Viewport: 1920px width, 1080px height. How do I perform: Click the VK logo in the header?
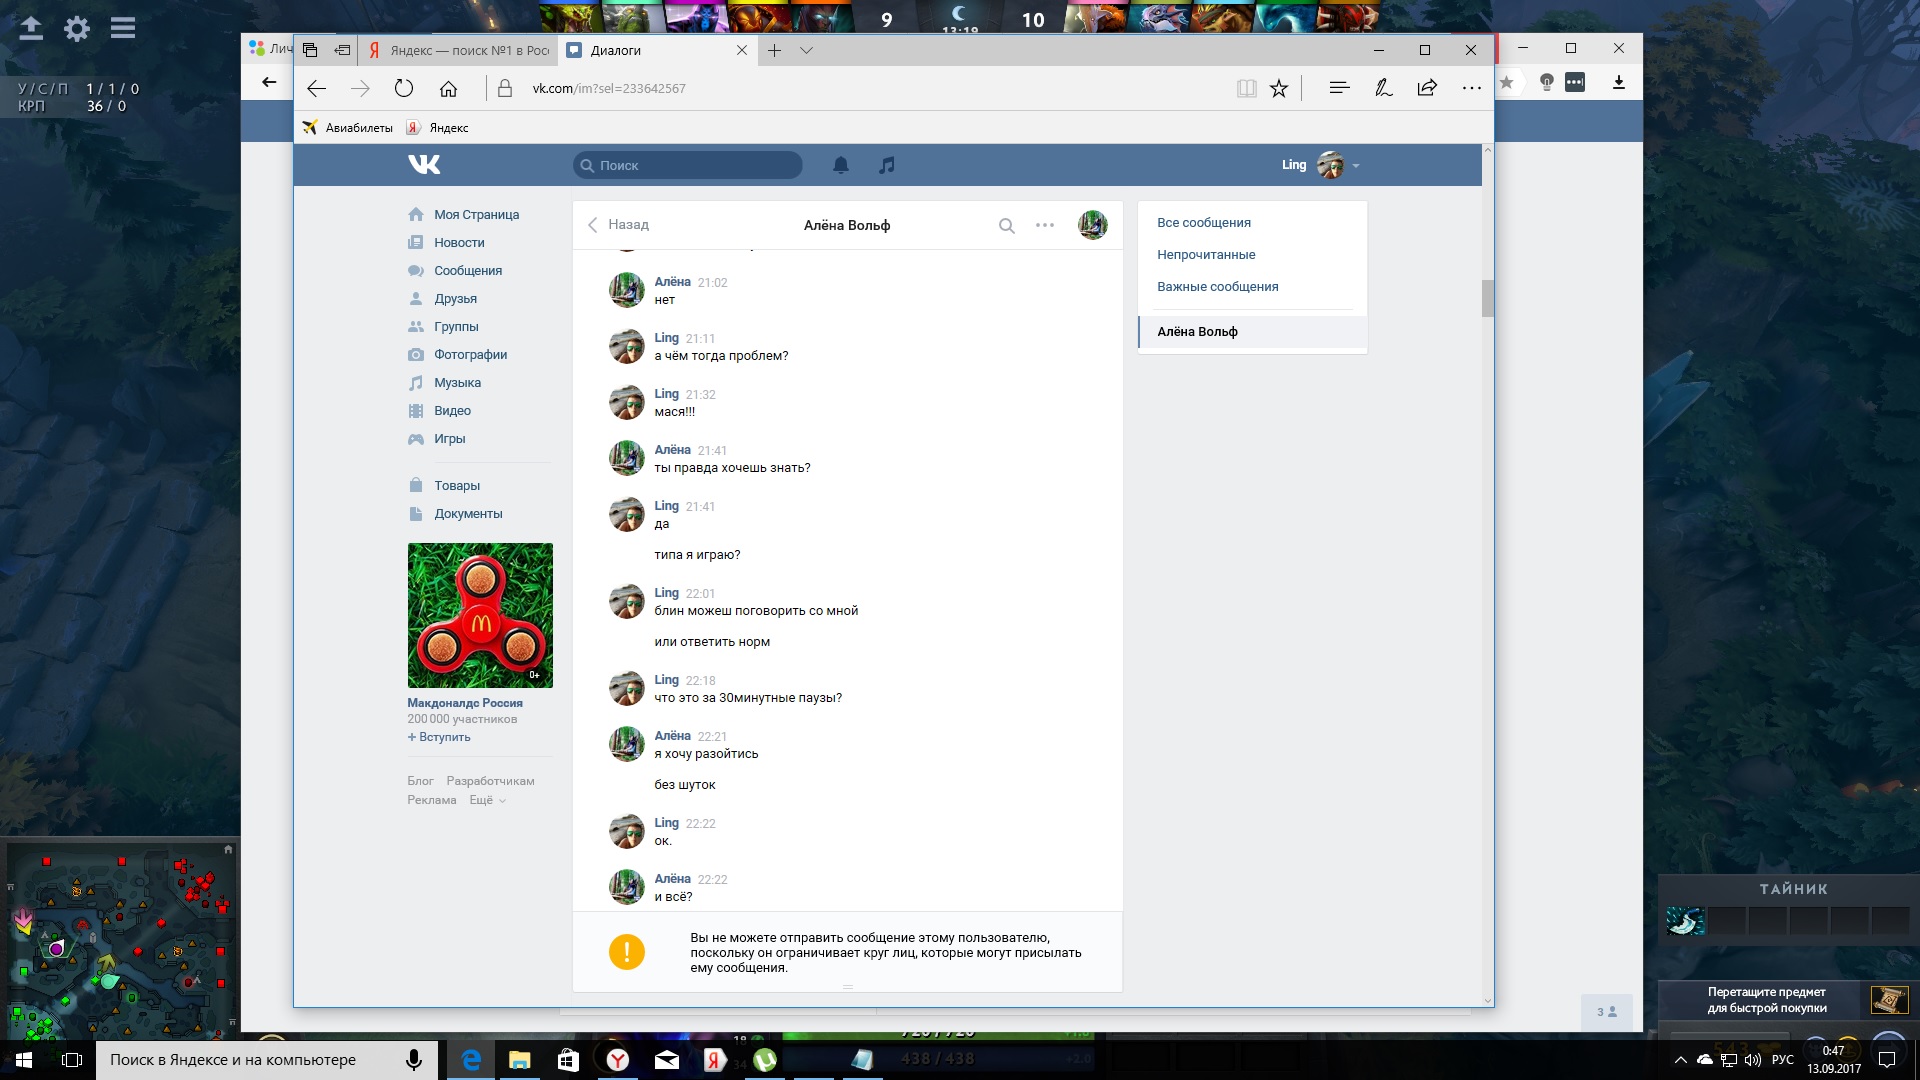tap(424, 165)
